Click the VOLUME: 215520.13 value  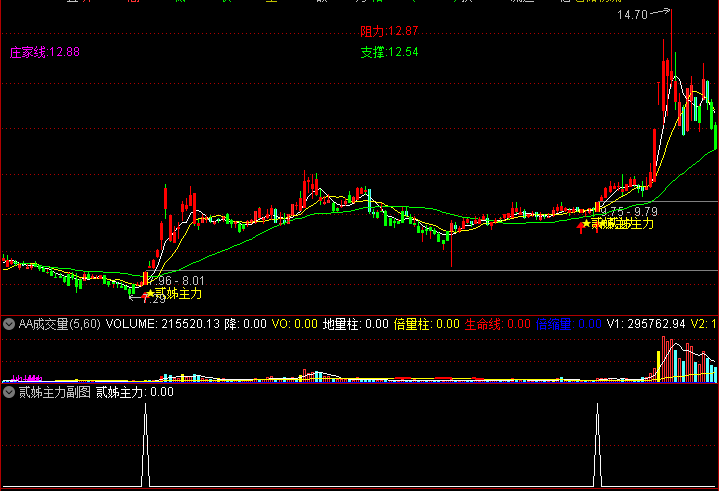point(163,324)
